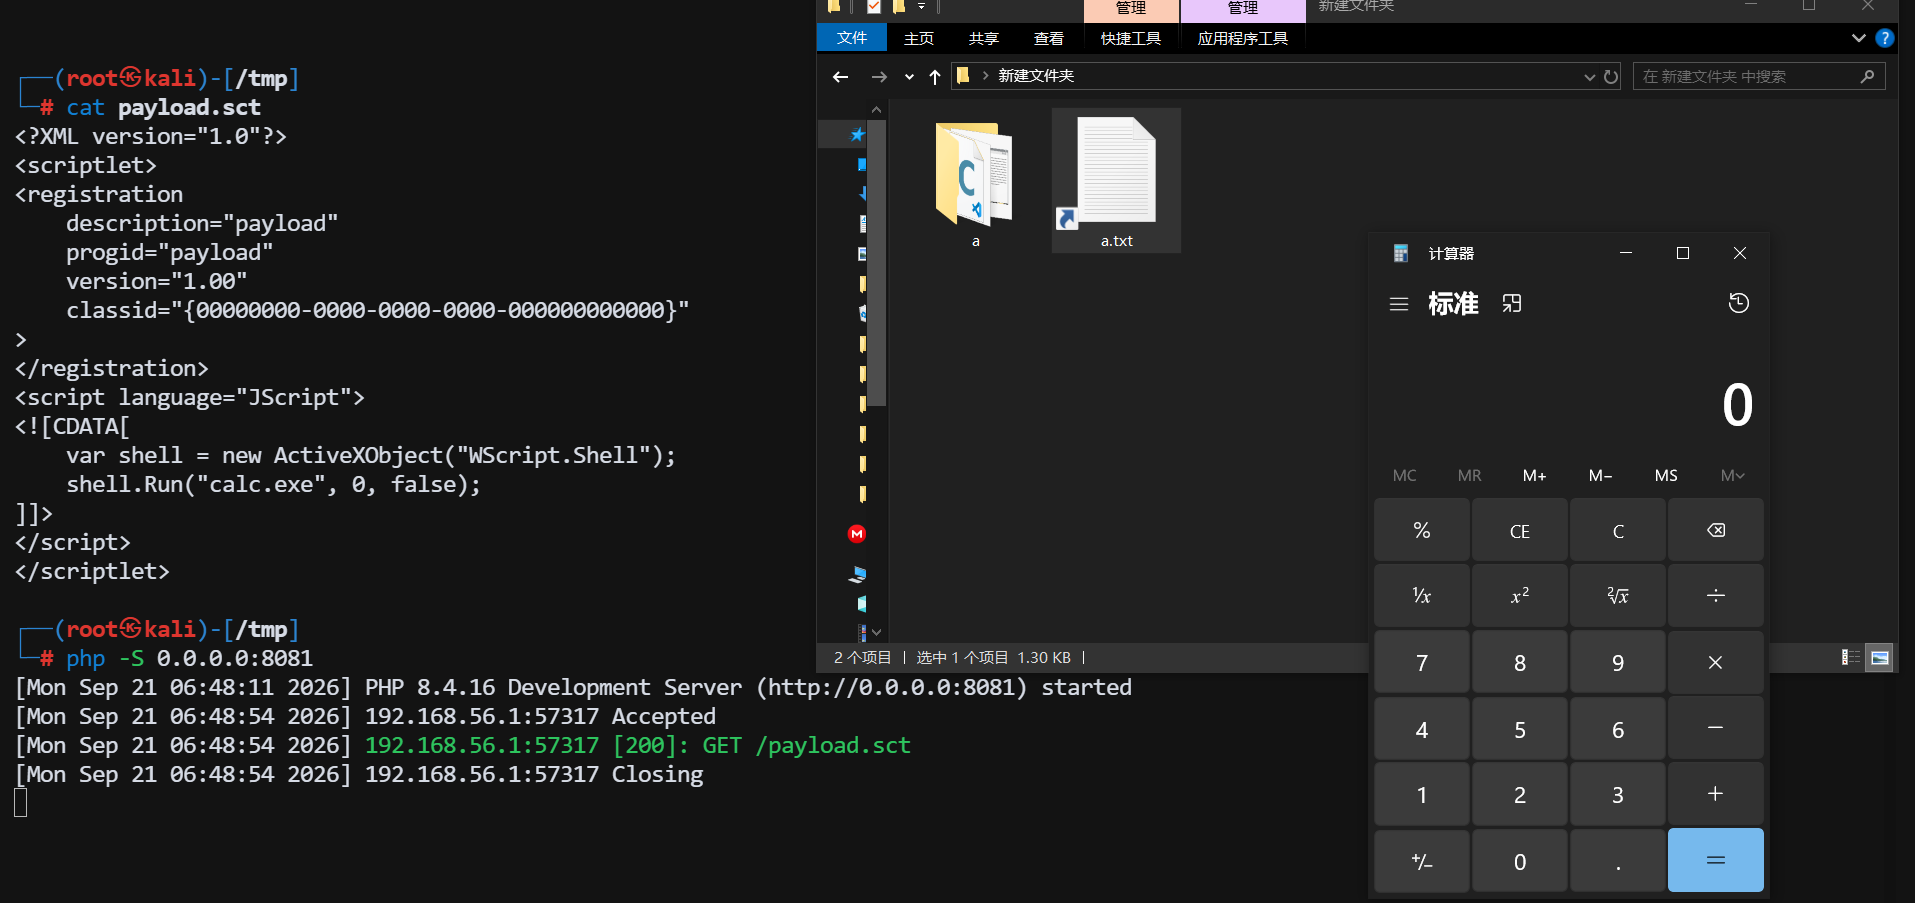The image size is (1915, 903).
Task: Switch to the 主页 ribbon tab
Action: pyautogui.click(x=918, y=38)
